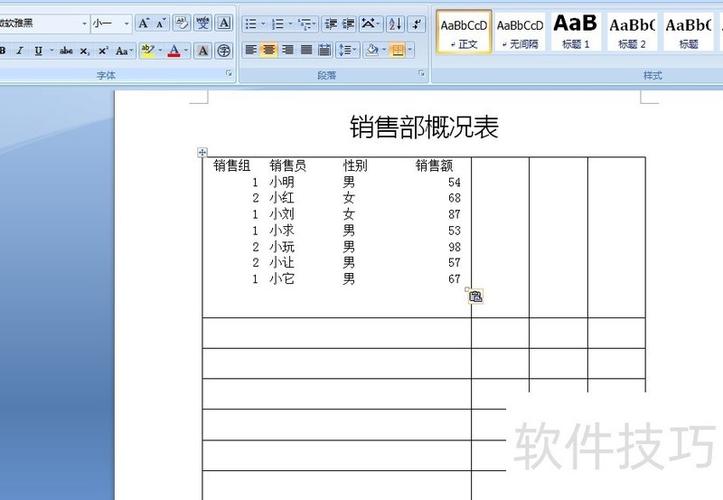Click the 销售额 header text
Screen dimensions: 723x500
point(434,165)
